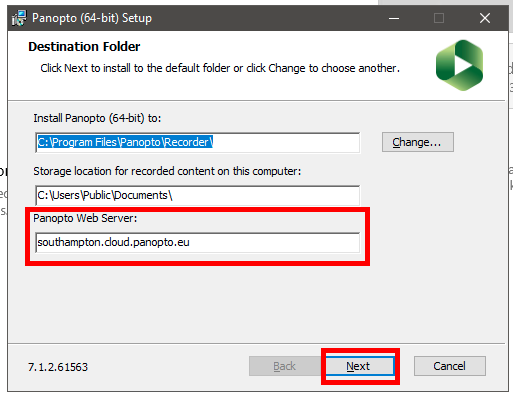Focus the install path field with Recorder path
The image size is (513, 398).
(x=197, y=143)
